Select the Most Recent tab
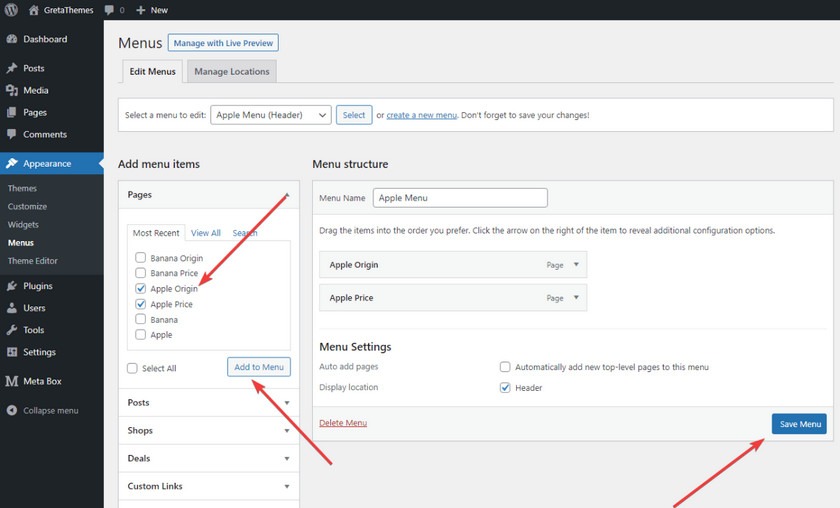 (156, 233)
